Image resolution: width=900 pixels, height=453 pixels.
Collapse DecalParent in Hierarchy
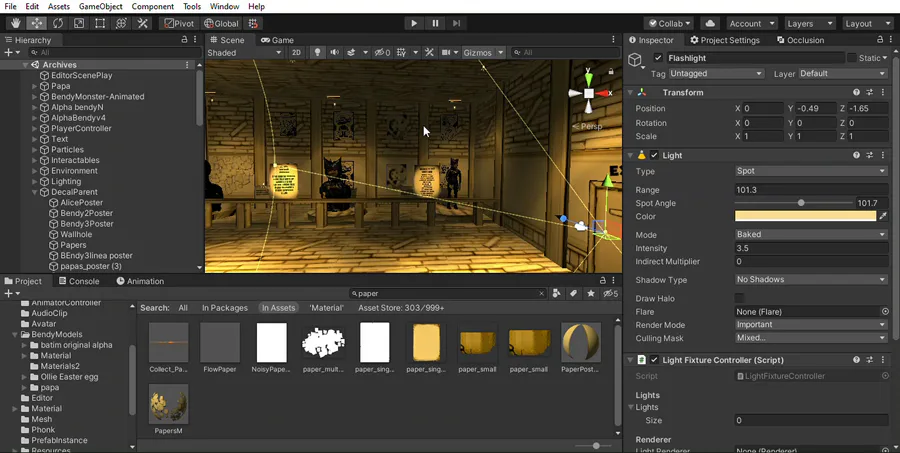click(x=34, y=192)
